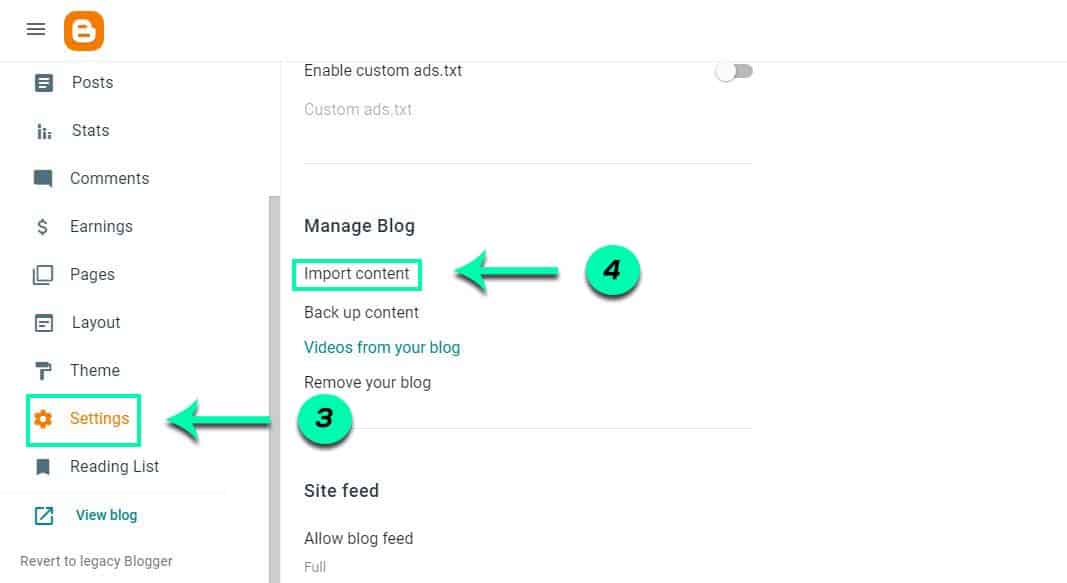Click Back up content option
This screenshot has height=583, width=1067.
click(x=361, y=312)
